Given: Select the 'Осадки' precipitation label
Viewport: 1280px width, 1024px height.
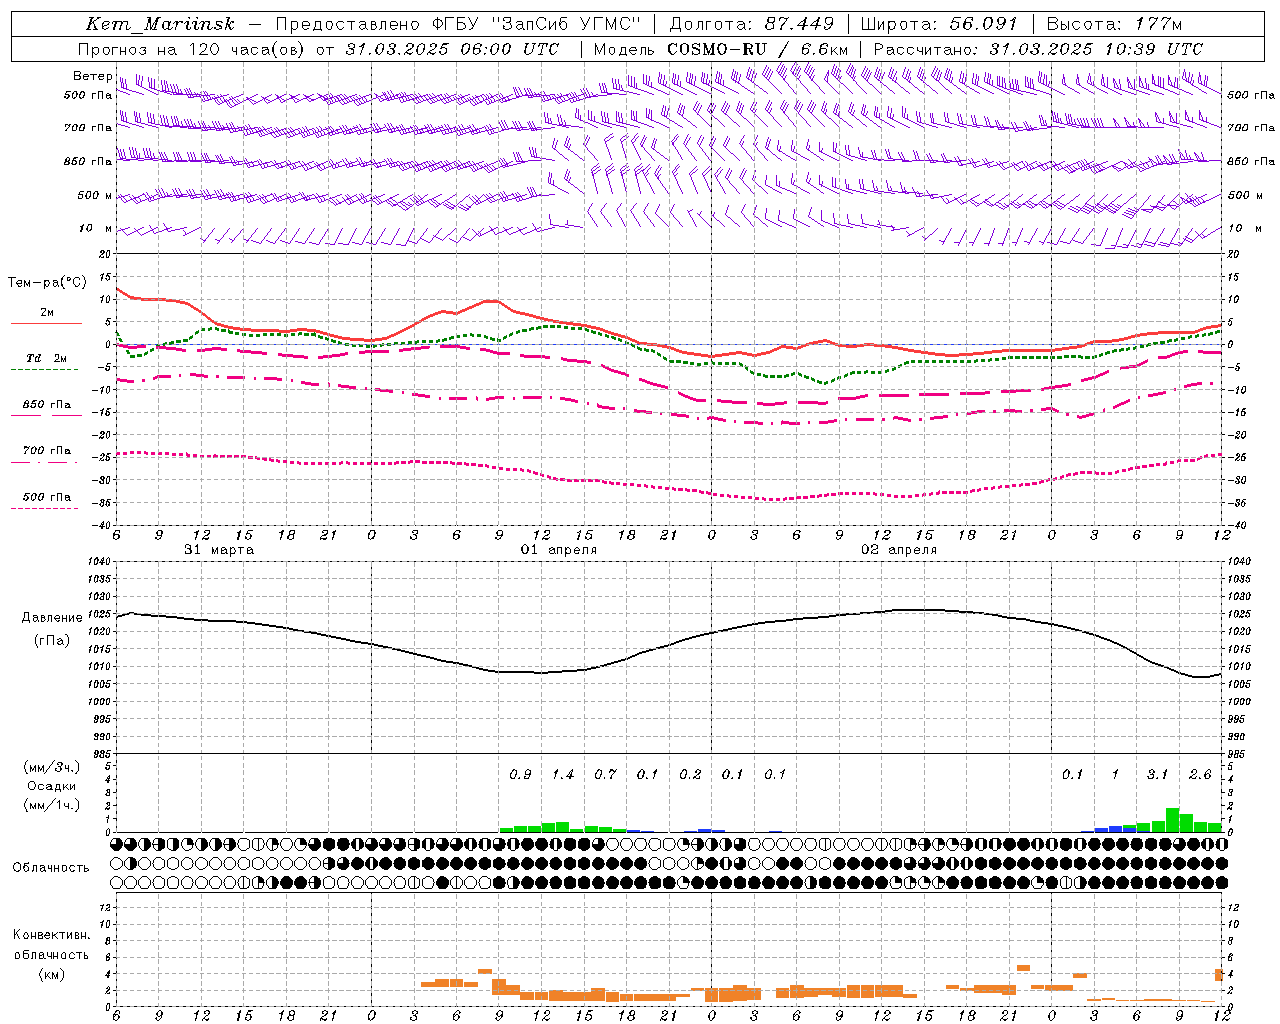Looking at the screenshot, I should pos(52,786).
